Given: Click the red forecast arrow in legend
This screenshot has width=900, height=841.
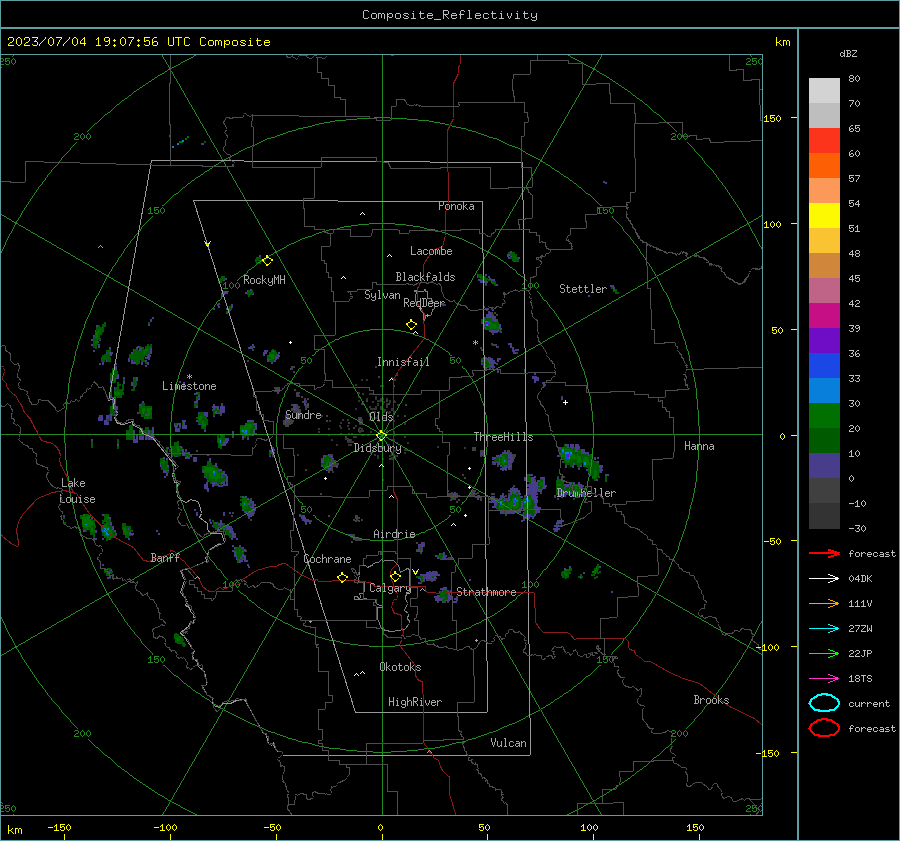Looking at the screenshot, I should [x=824, y=553].
